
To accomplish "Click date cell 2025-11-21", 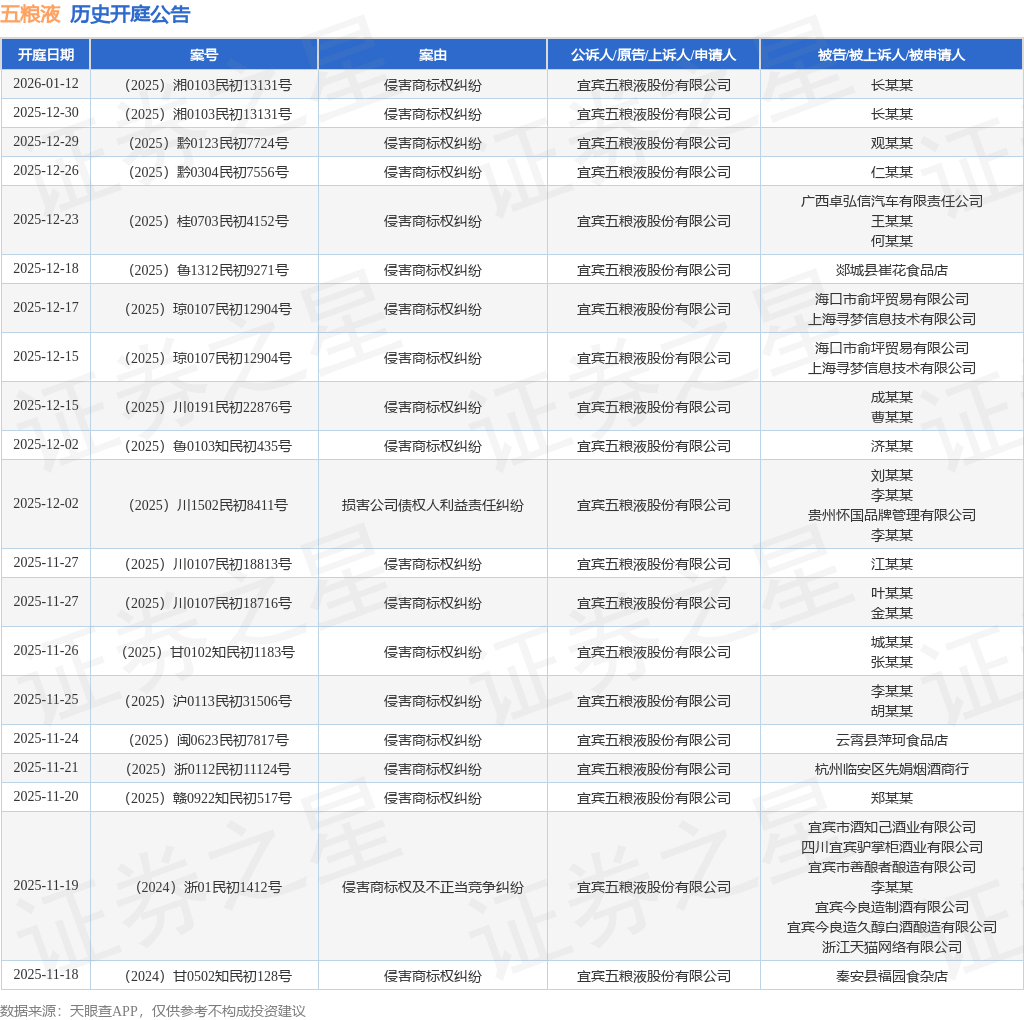I will 46,767.
